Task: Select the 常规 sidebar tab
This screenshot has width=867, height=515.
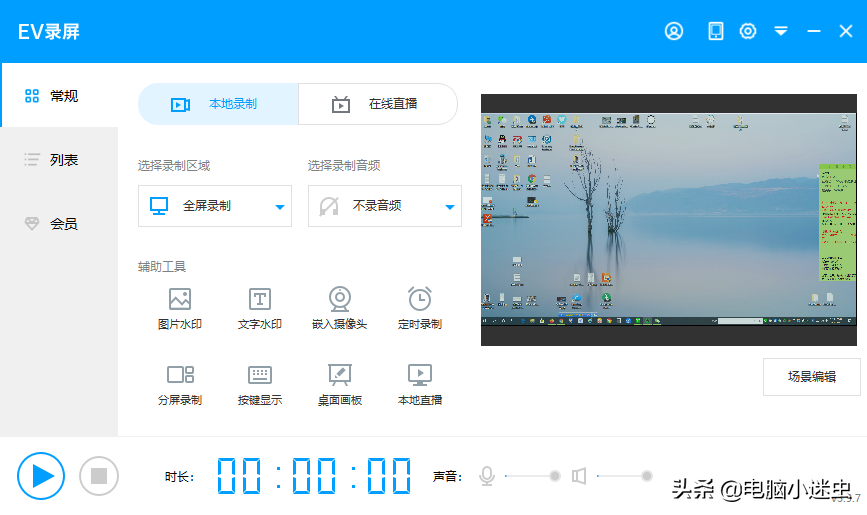Action: 59,96
